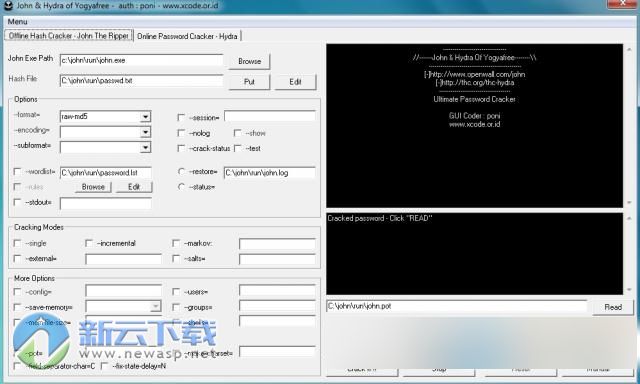The height and width of the screenshot is (384, 640).
Task: Switch to Online Password Cracker - Hydra tab
Action: coord(187,36)
